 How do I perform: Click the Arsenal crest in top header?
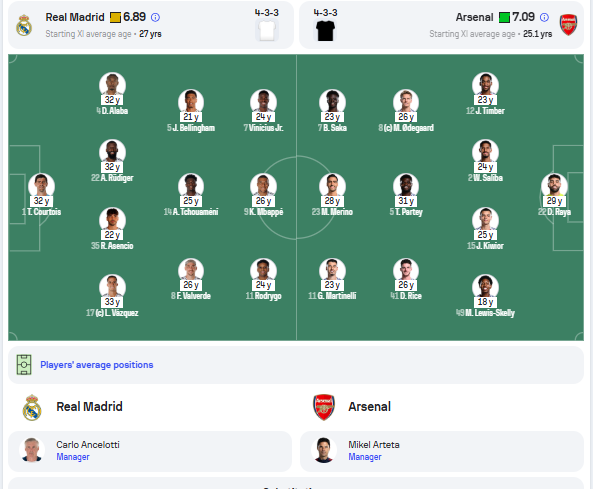[568, 25]
